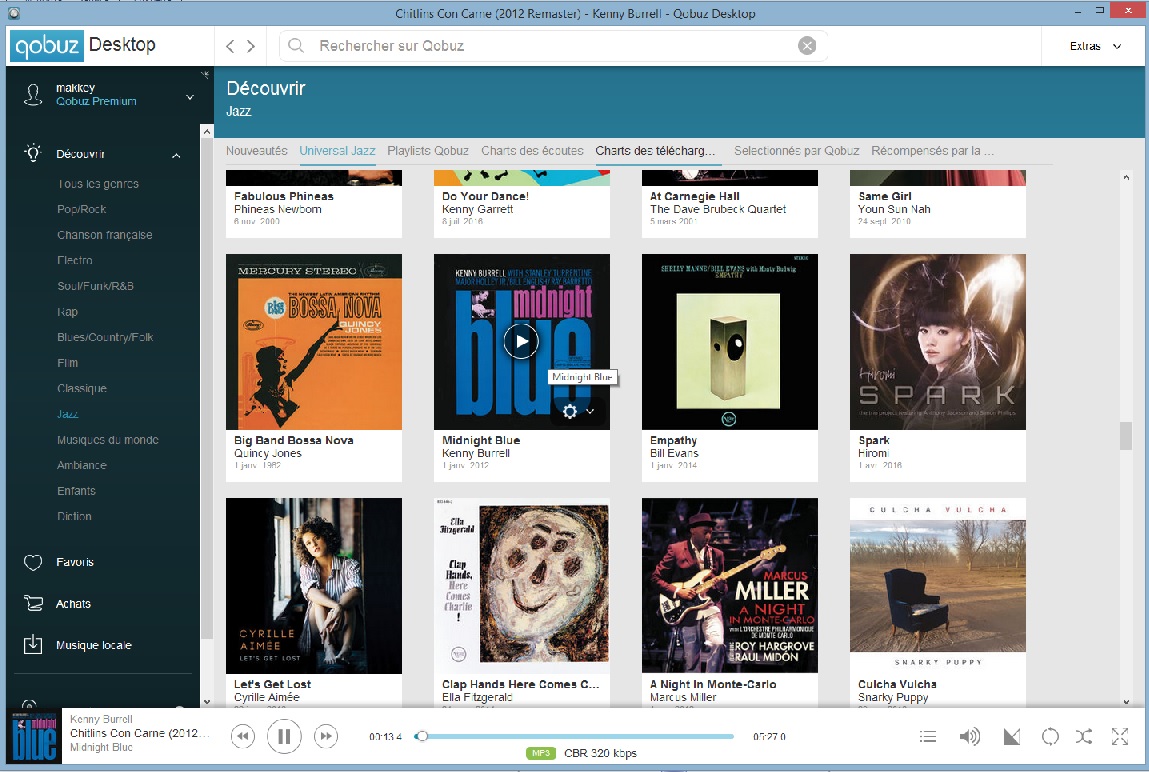The height and width of the screenshot is (772, 1149).
Task: Switch to the Playlists Qobuz tab
Action: click(428, 151)
